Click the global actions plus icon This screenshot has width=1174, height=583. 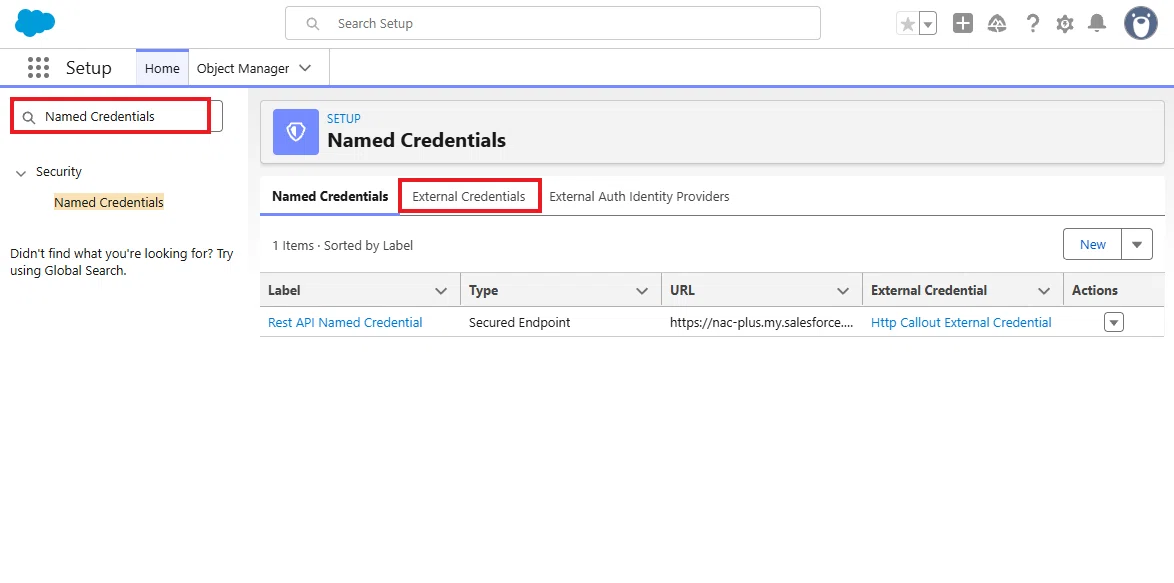tap(963, 23)
